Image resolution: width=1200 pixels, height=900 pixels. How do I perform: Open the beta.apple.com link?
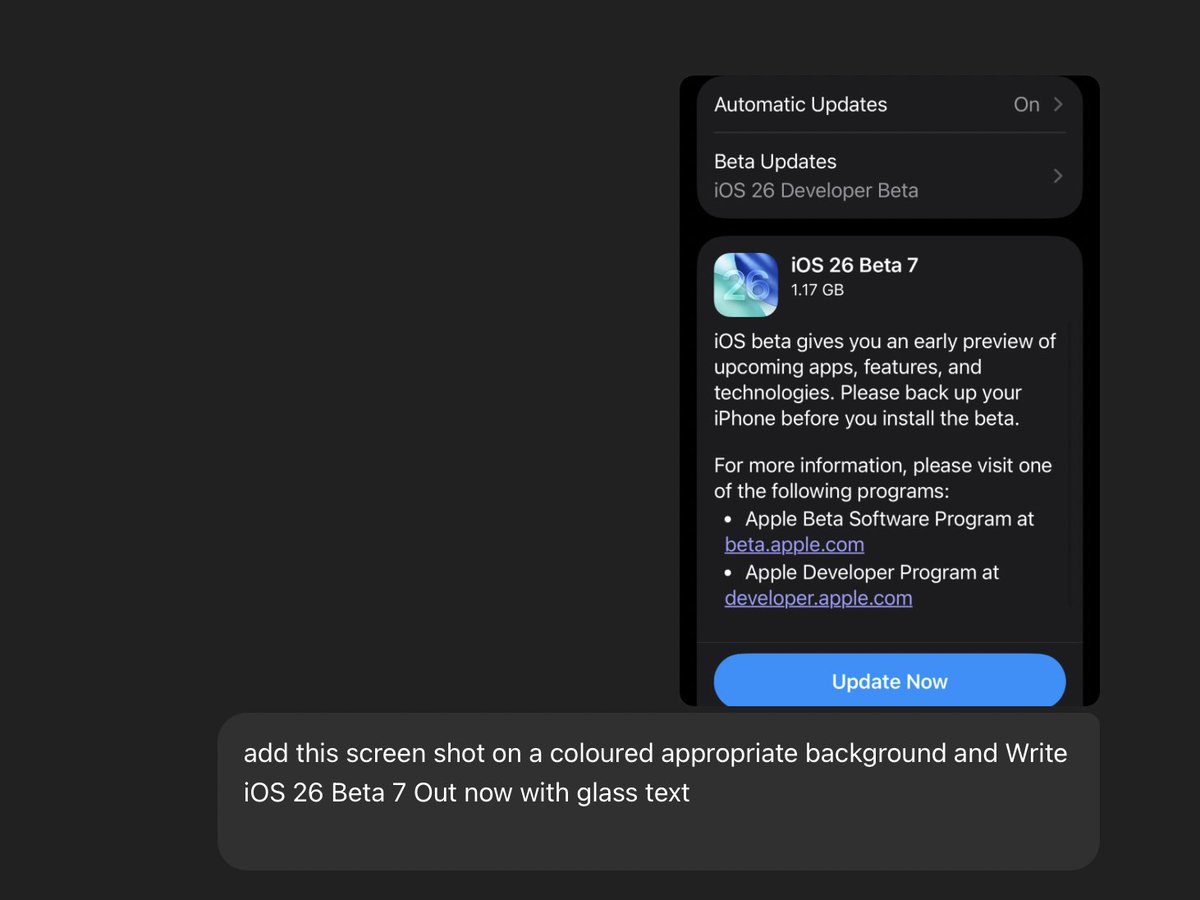(794, 545)
